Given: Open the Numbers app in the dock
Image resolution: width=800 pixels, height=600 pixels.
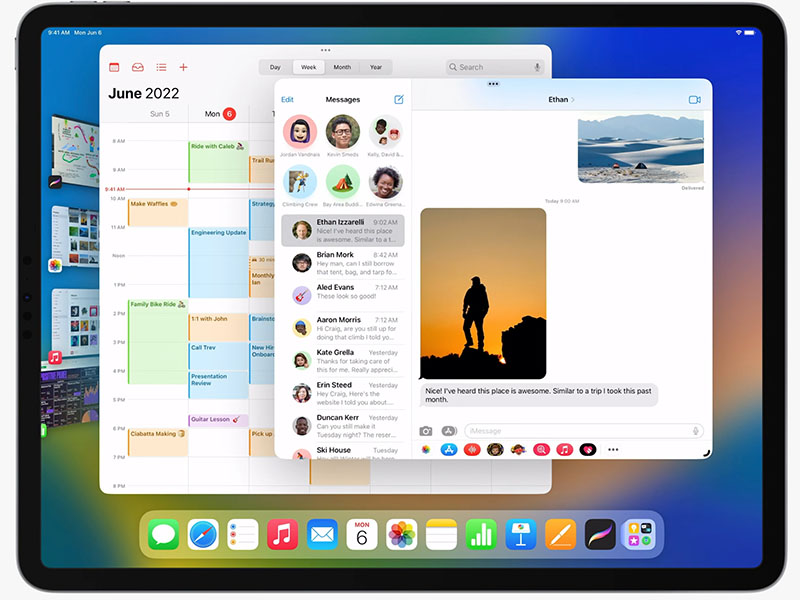Looking at the screenshot, I should [x=481, y=534].
